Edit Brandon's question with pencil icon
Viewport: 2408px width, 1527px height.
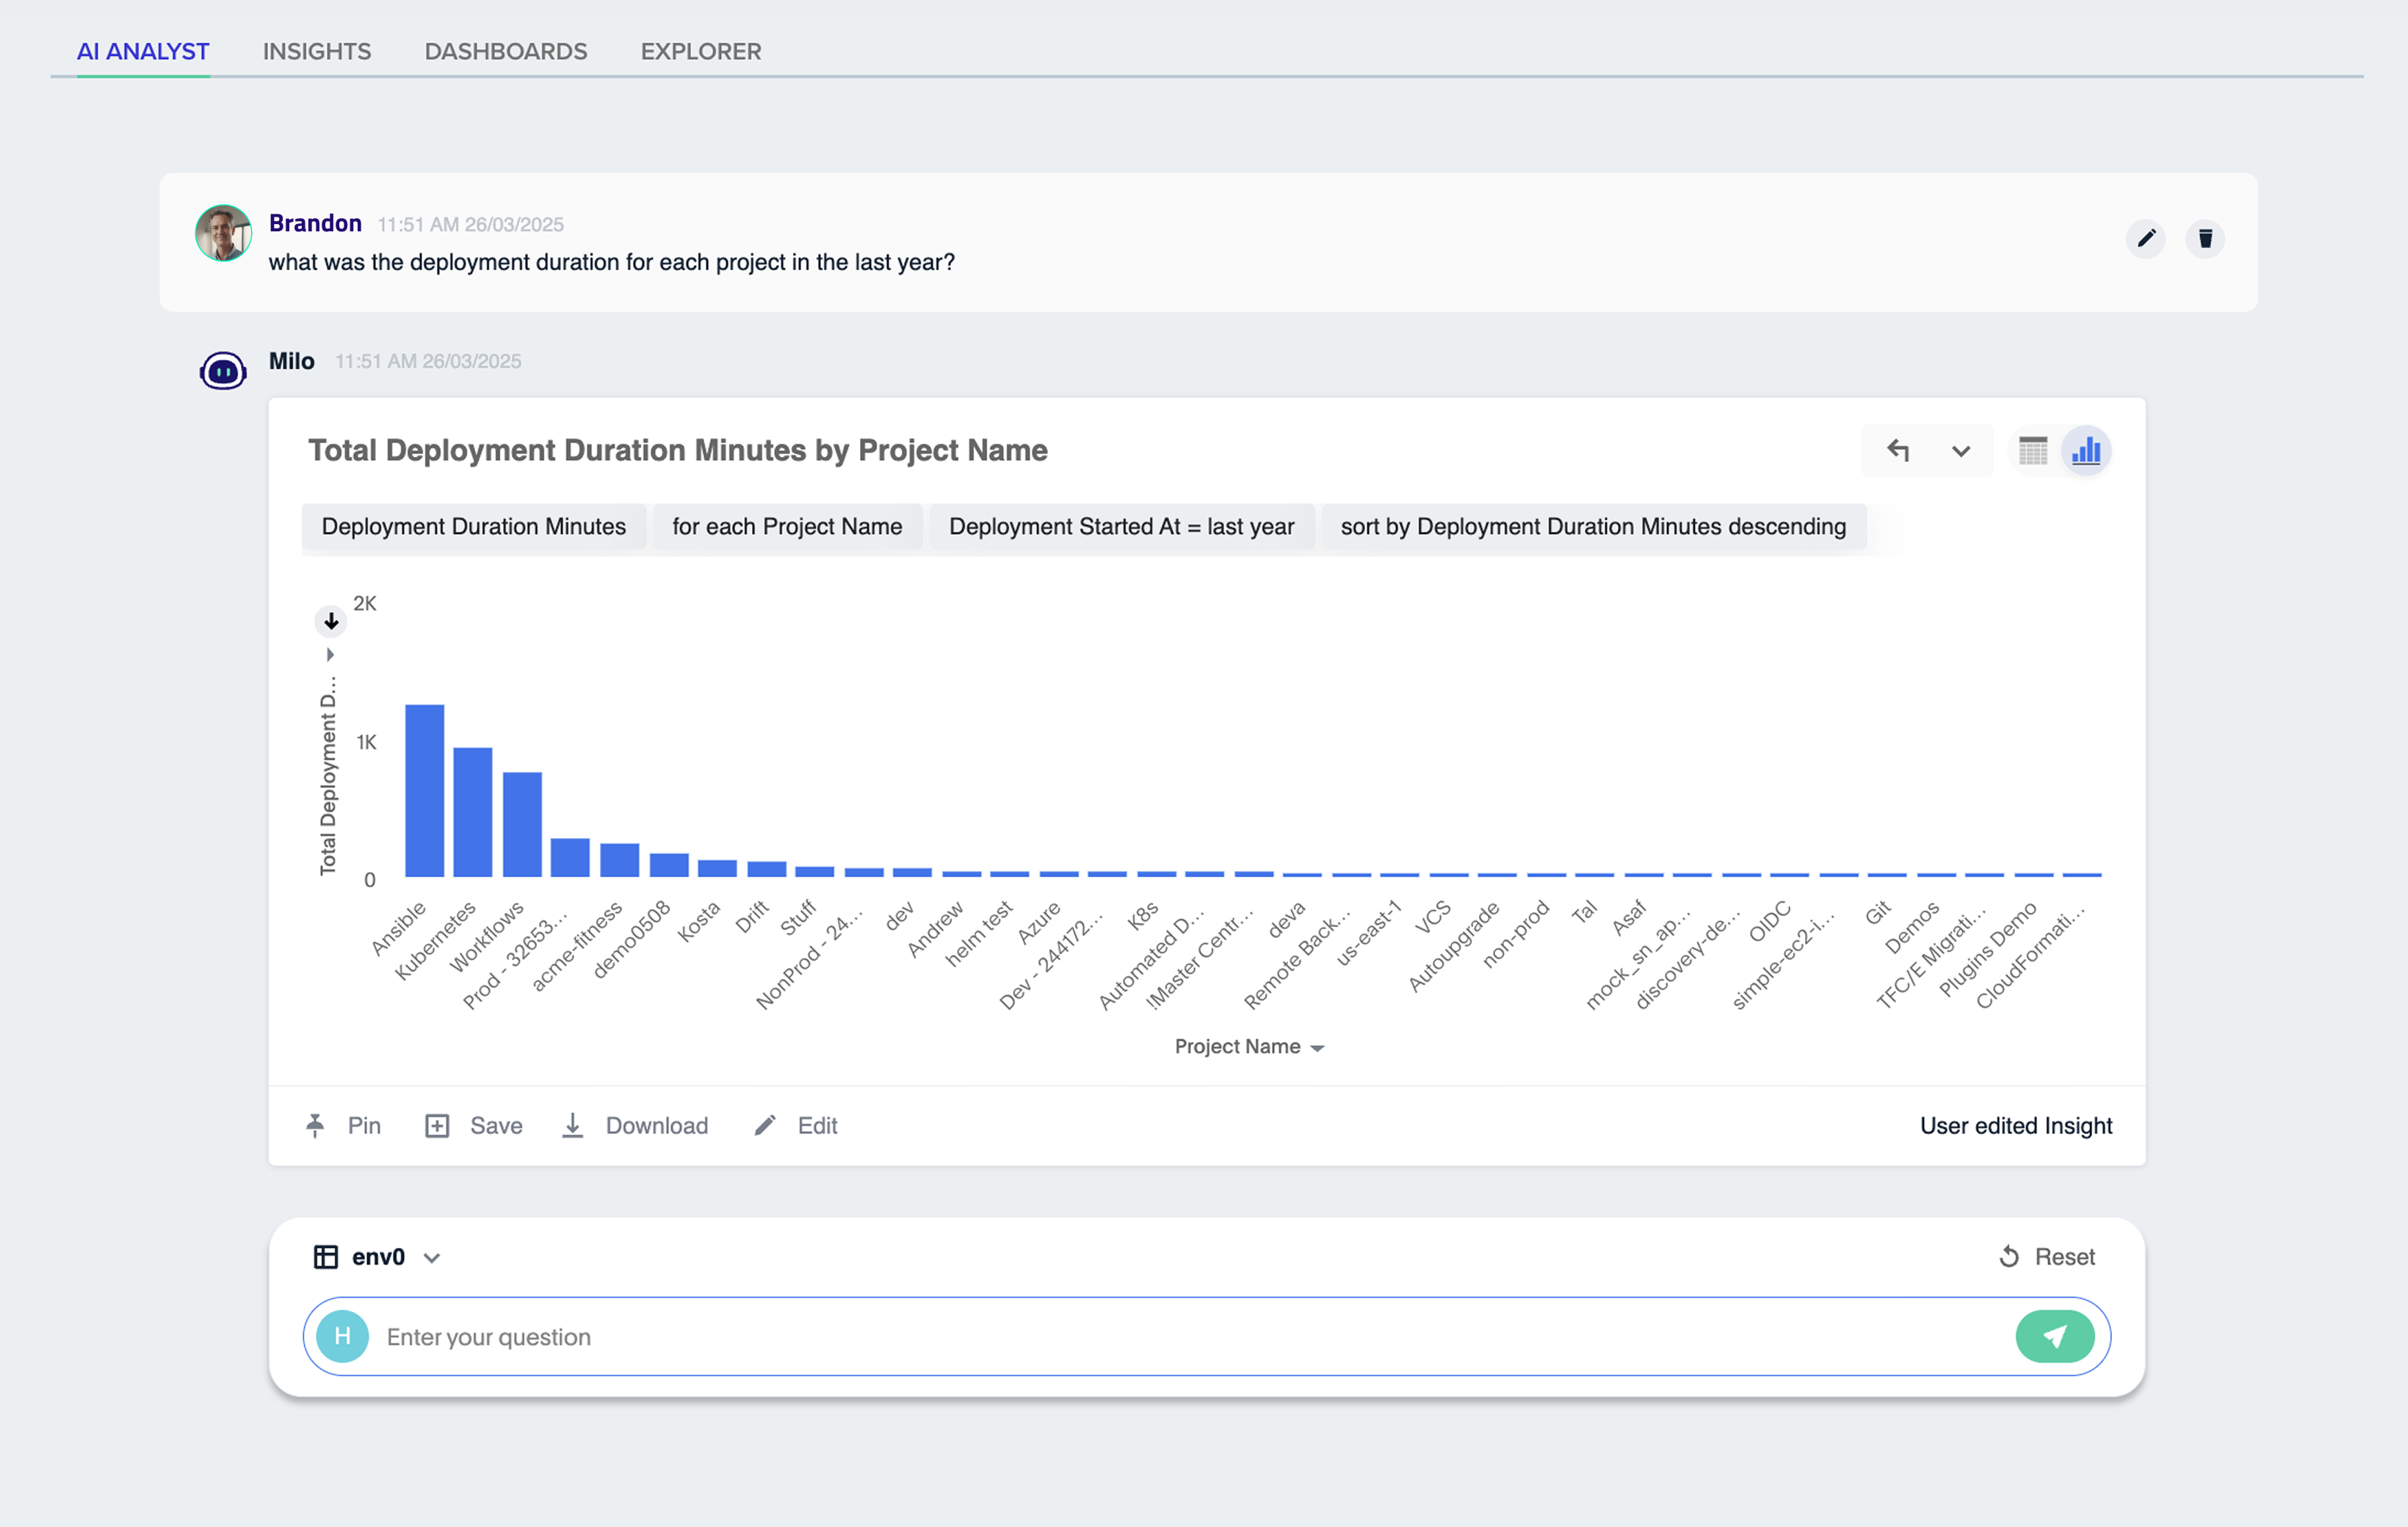click(x=2145, y=239)
